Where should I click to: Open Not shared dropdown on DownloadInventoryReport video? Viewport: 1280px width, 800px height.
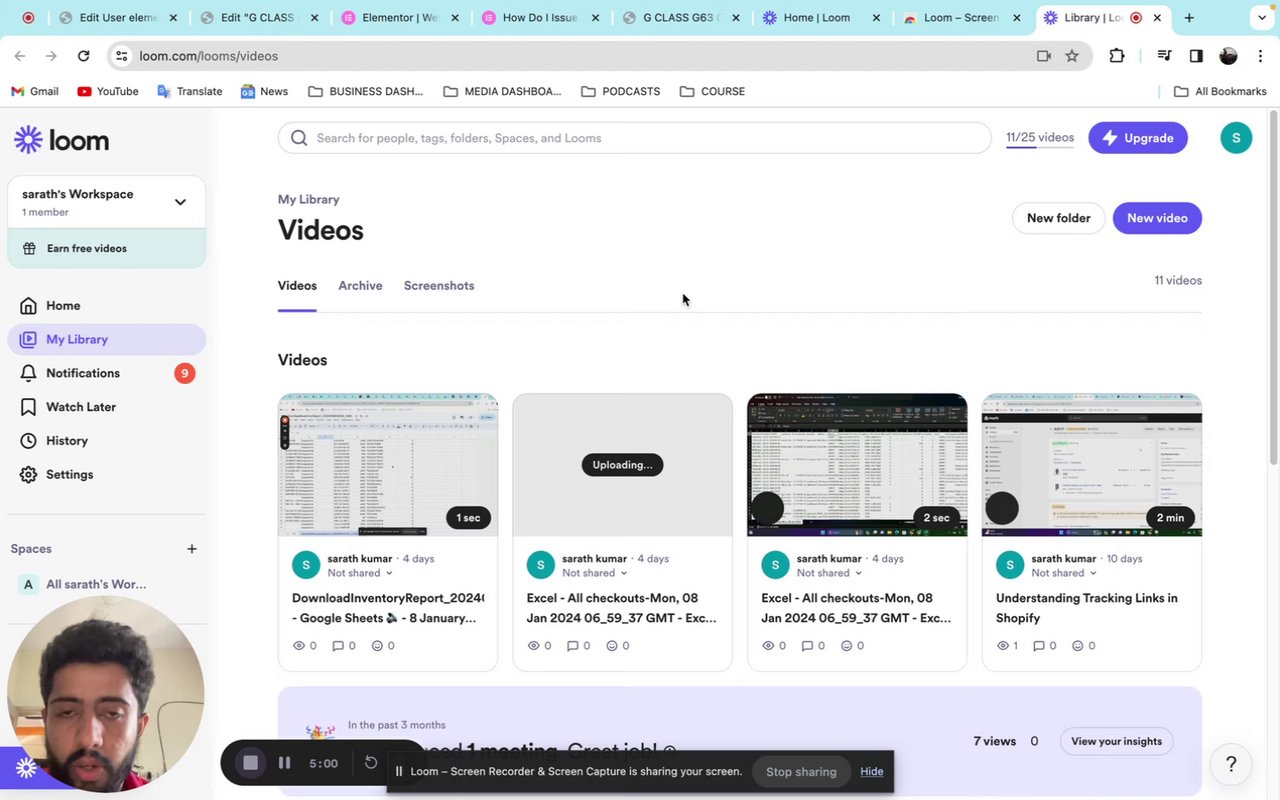360,573
